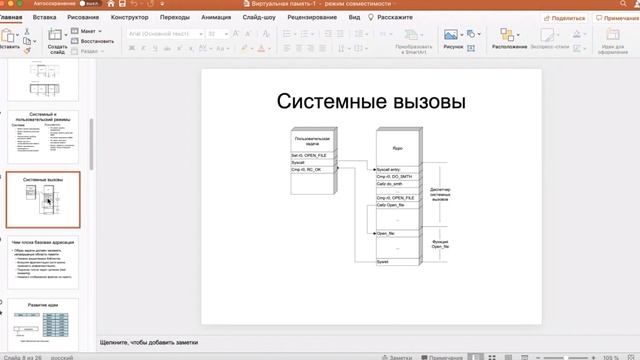640x360 pixels.
Task: Expand the Создать слайд dropdown arrow
Action: click(x=66, y=35)
